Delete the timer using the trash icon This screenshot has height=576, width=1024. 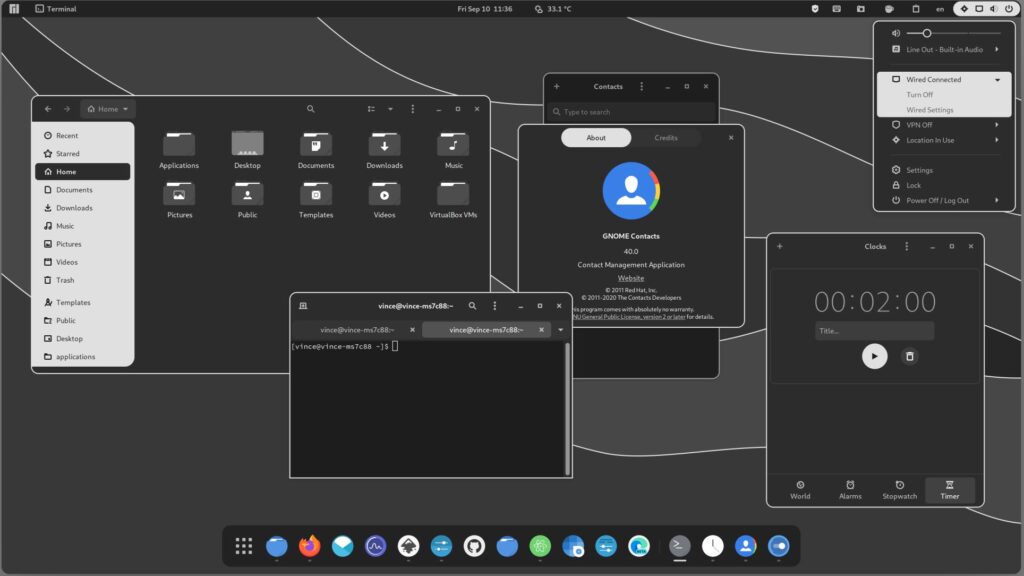point(909,356)
